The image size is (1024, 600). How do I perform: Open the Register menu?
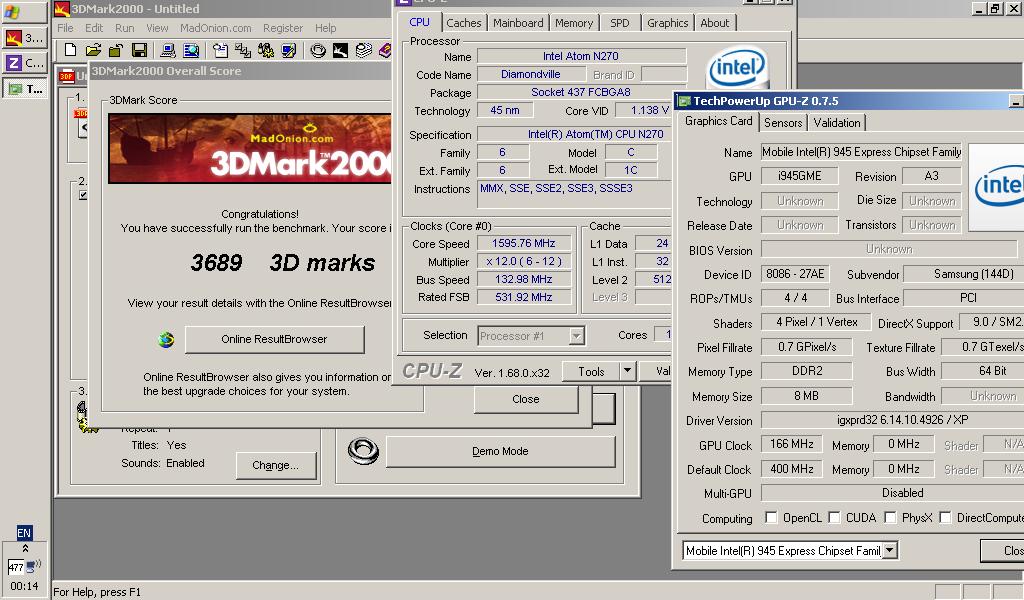283,28
